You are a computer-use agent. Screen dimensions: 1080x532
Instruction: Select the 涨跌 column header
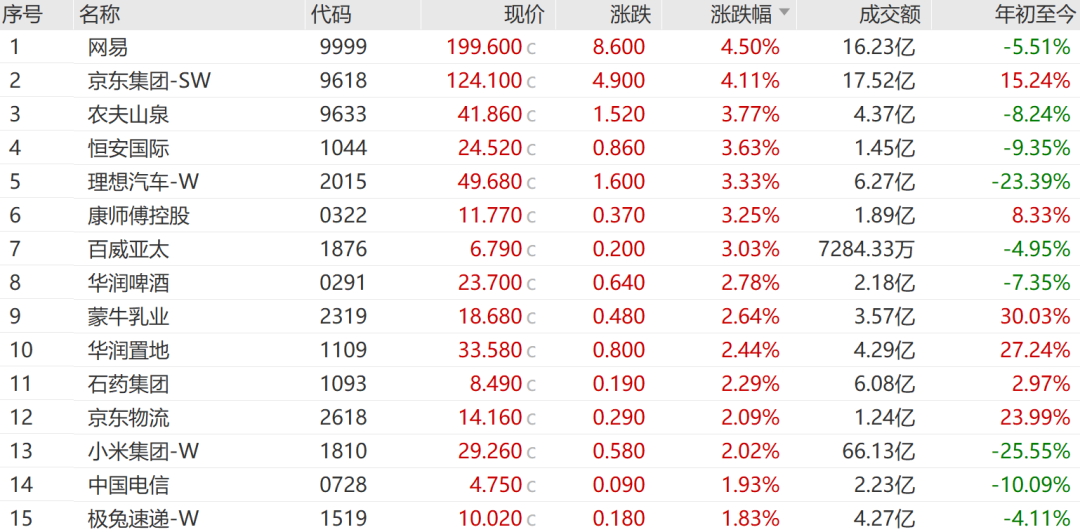tap(630, 14)
